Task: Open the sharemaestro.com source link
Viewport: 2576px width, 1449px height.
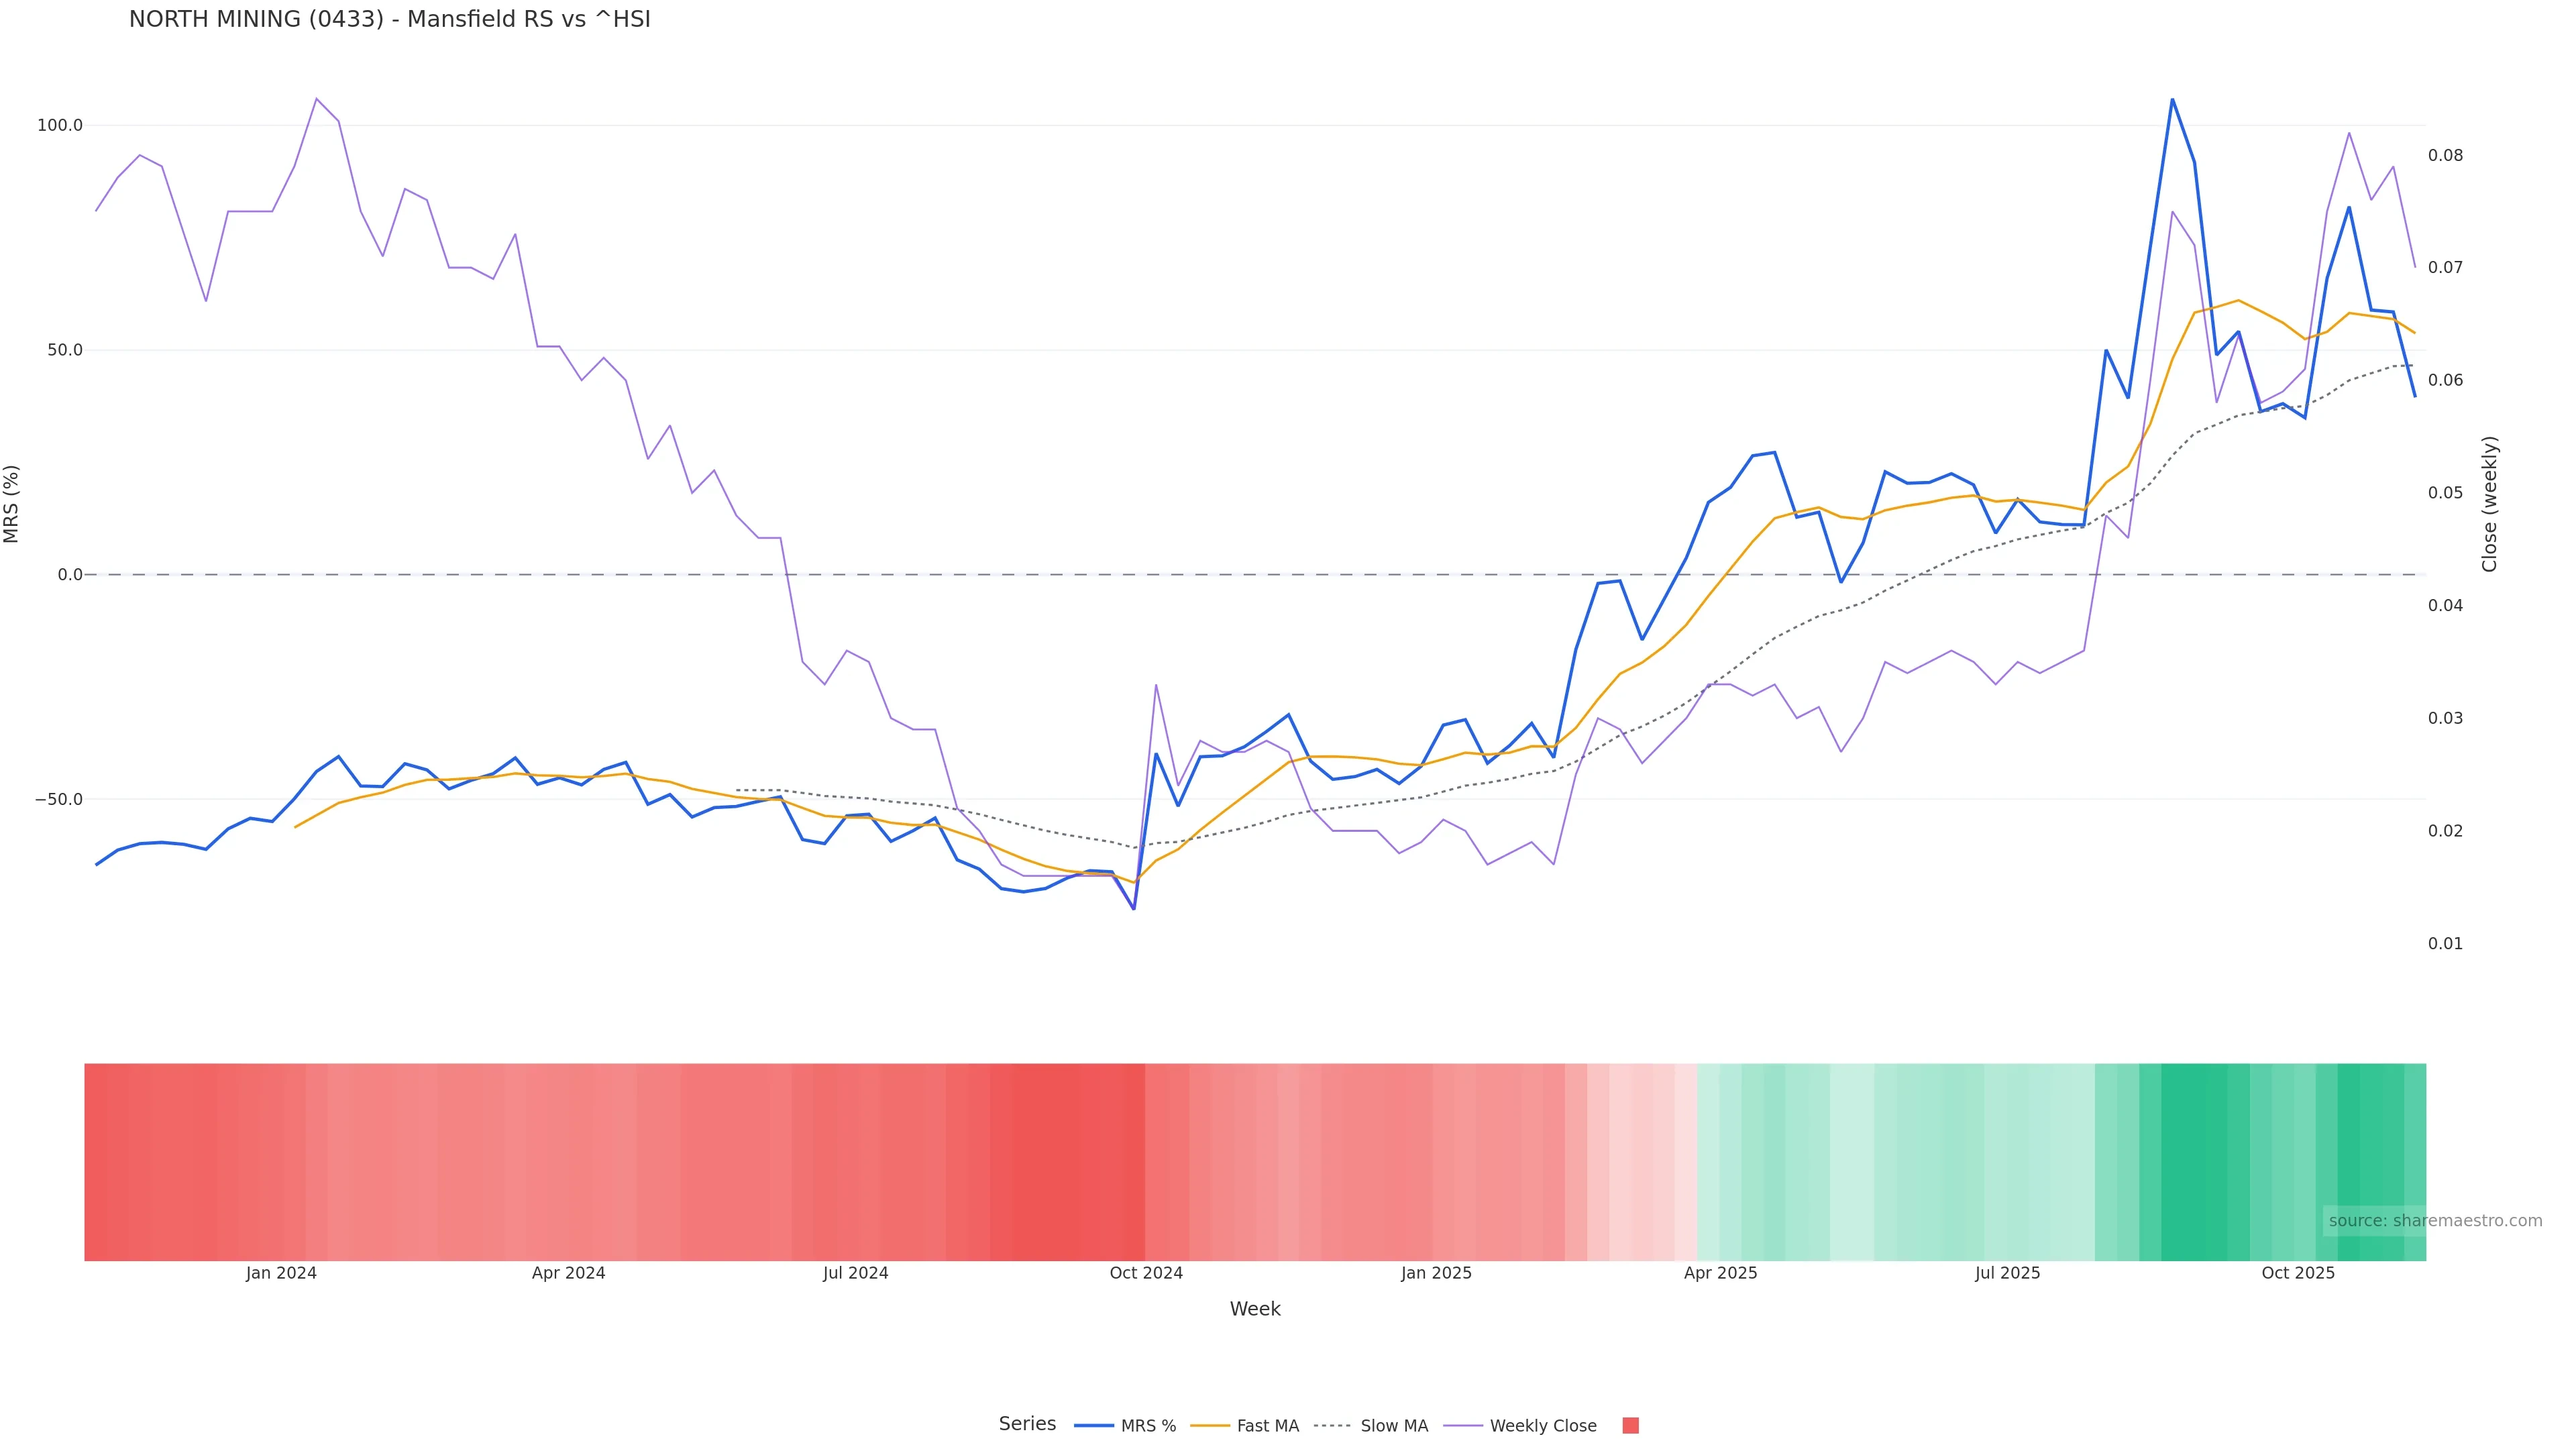Action: coord(2434,1221)
